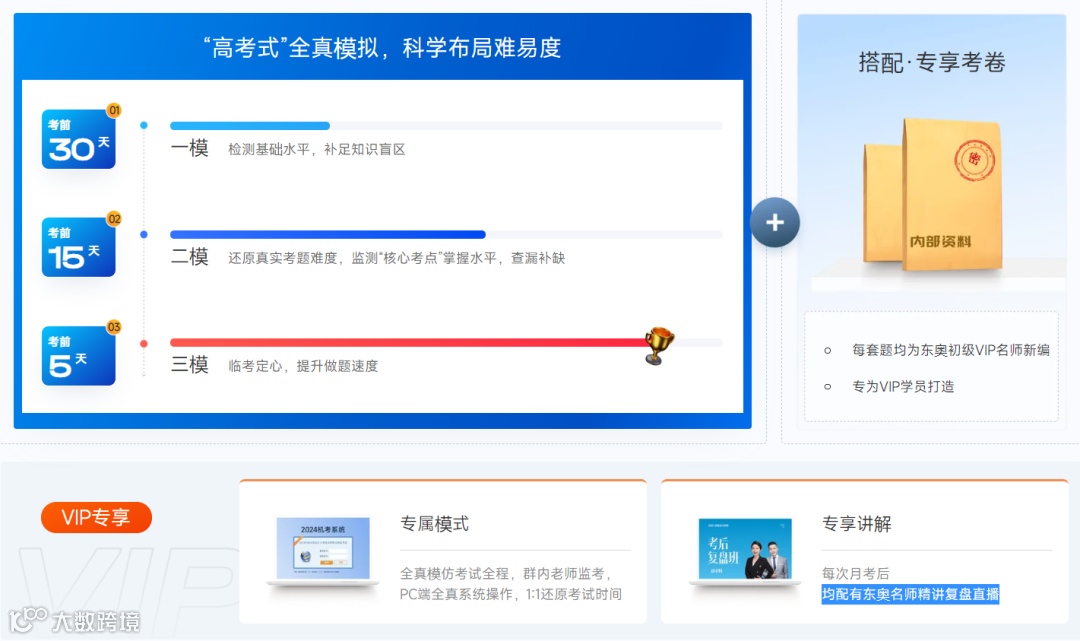Click the text 临考定心，提升做题速度
The height and width of the screenshot is (641, 1080).
(x=303, y=366)
